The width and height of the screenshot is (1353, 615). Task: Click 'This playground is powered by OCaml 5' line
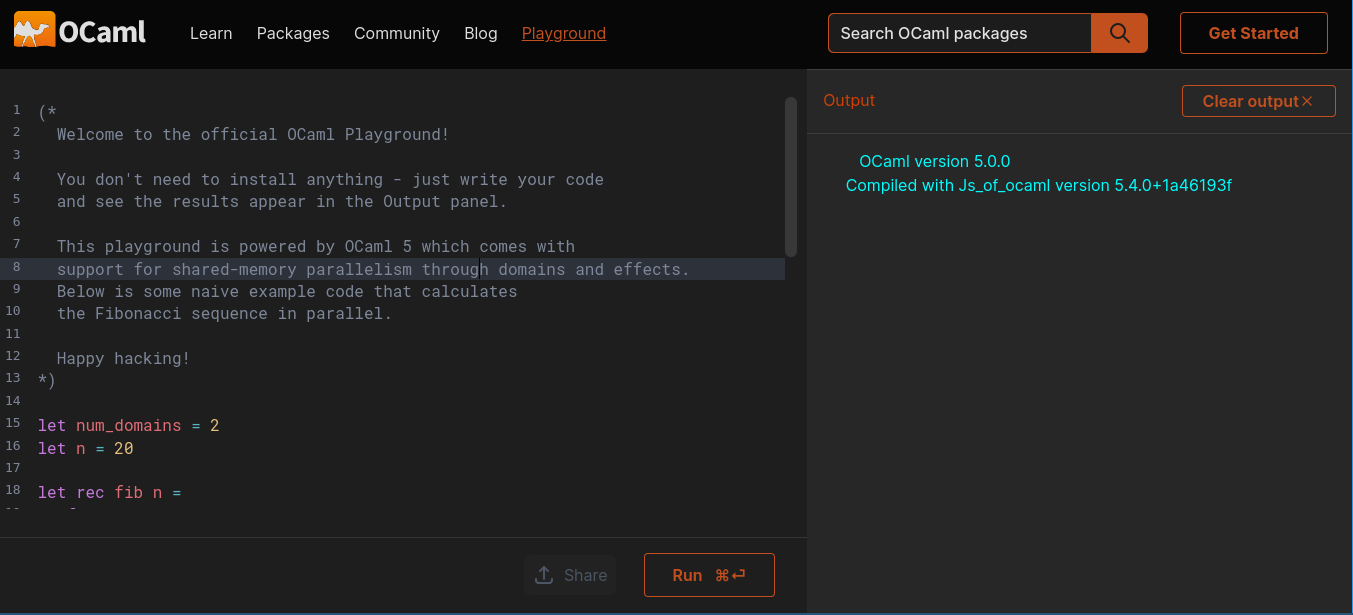(x=316, y=246)
